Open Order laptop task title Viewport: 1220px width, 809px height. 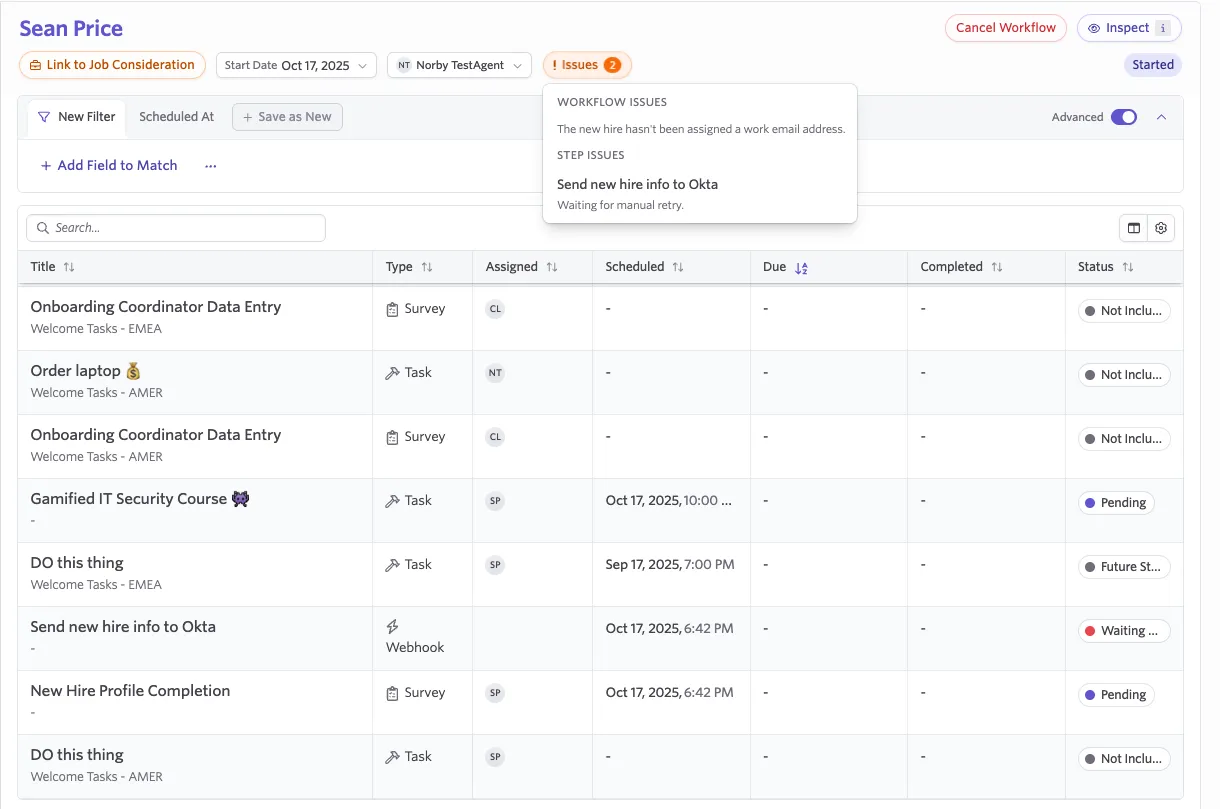pyautogui.click(x=86, y=371)
